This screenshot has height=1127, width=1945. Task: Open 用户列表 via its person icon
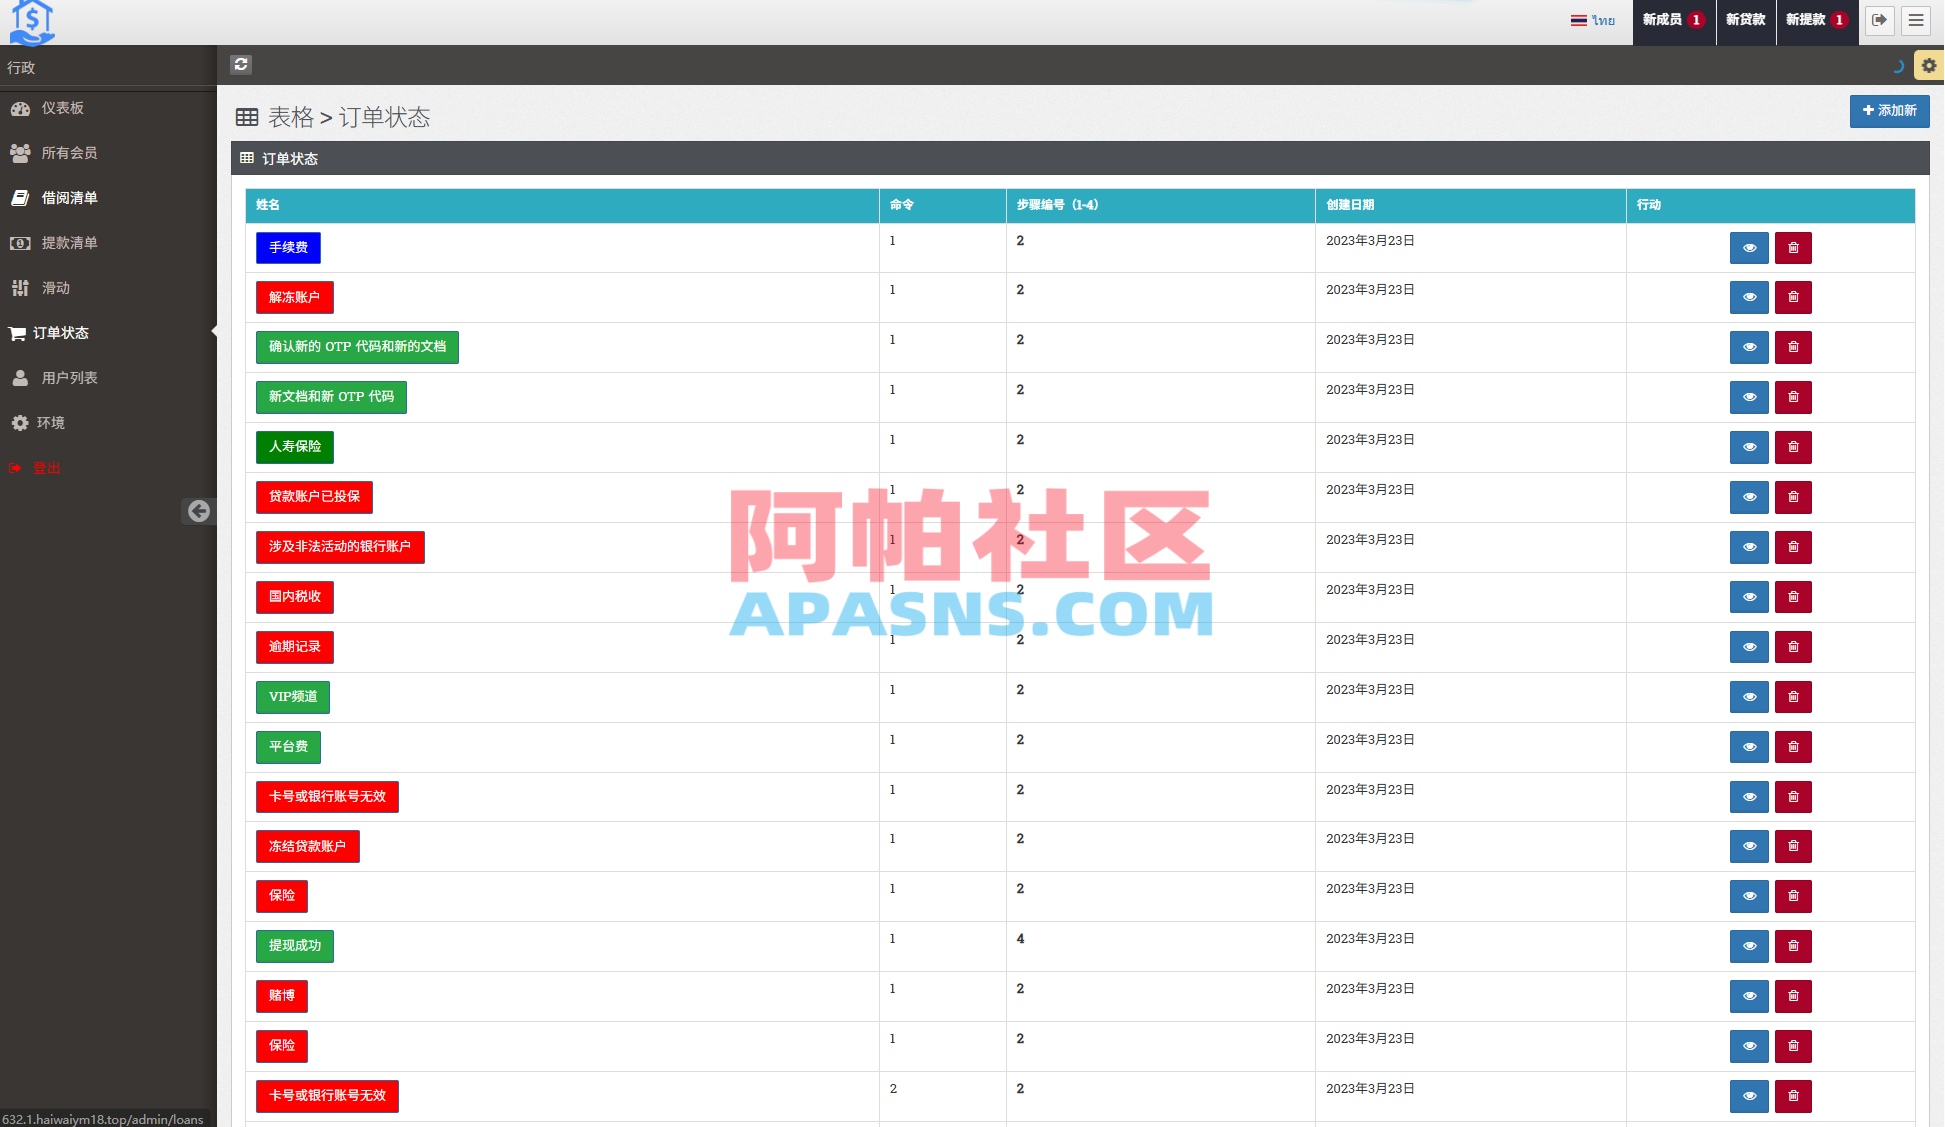[21, 377]
